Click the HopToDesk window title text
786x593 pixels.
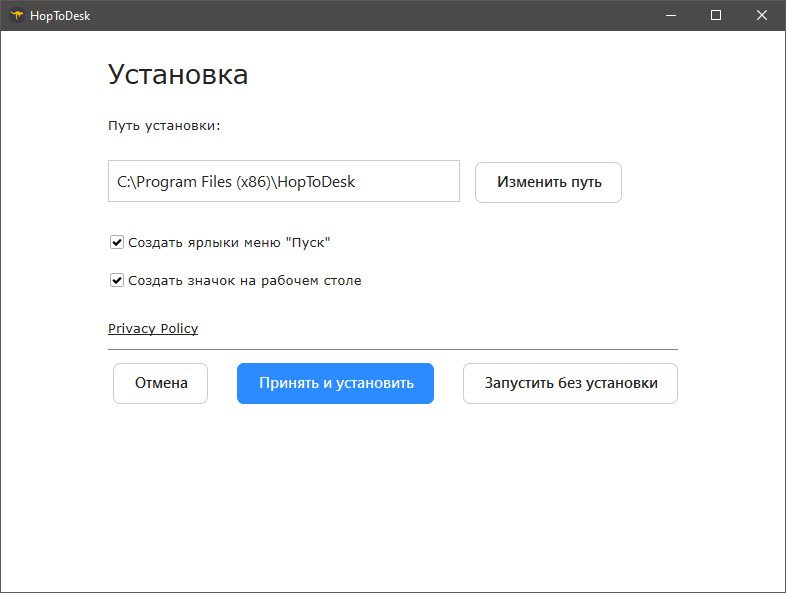point(60,15)
